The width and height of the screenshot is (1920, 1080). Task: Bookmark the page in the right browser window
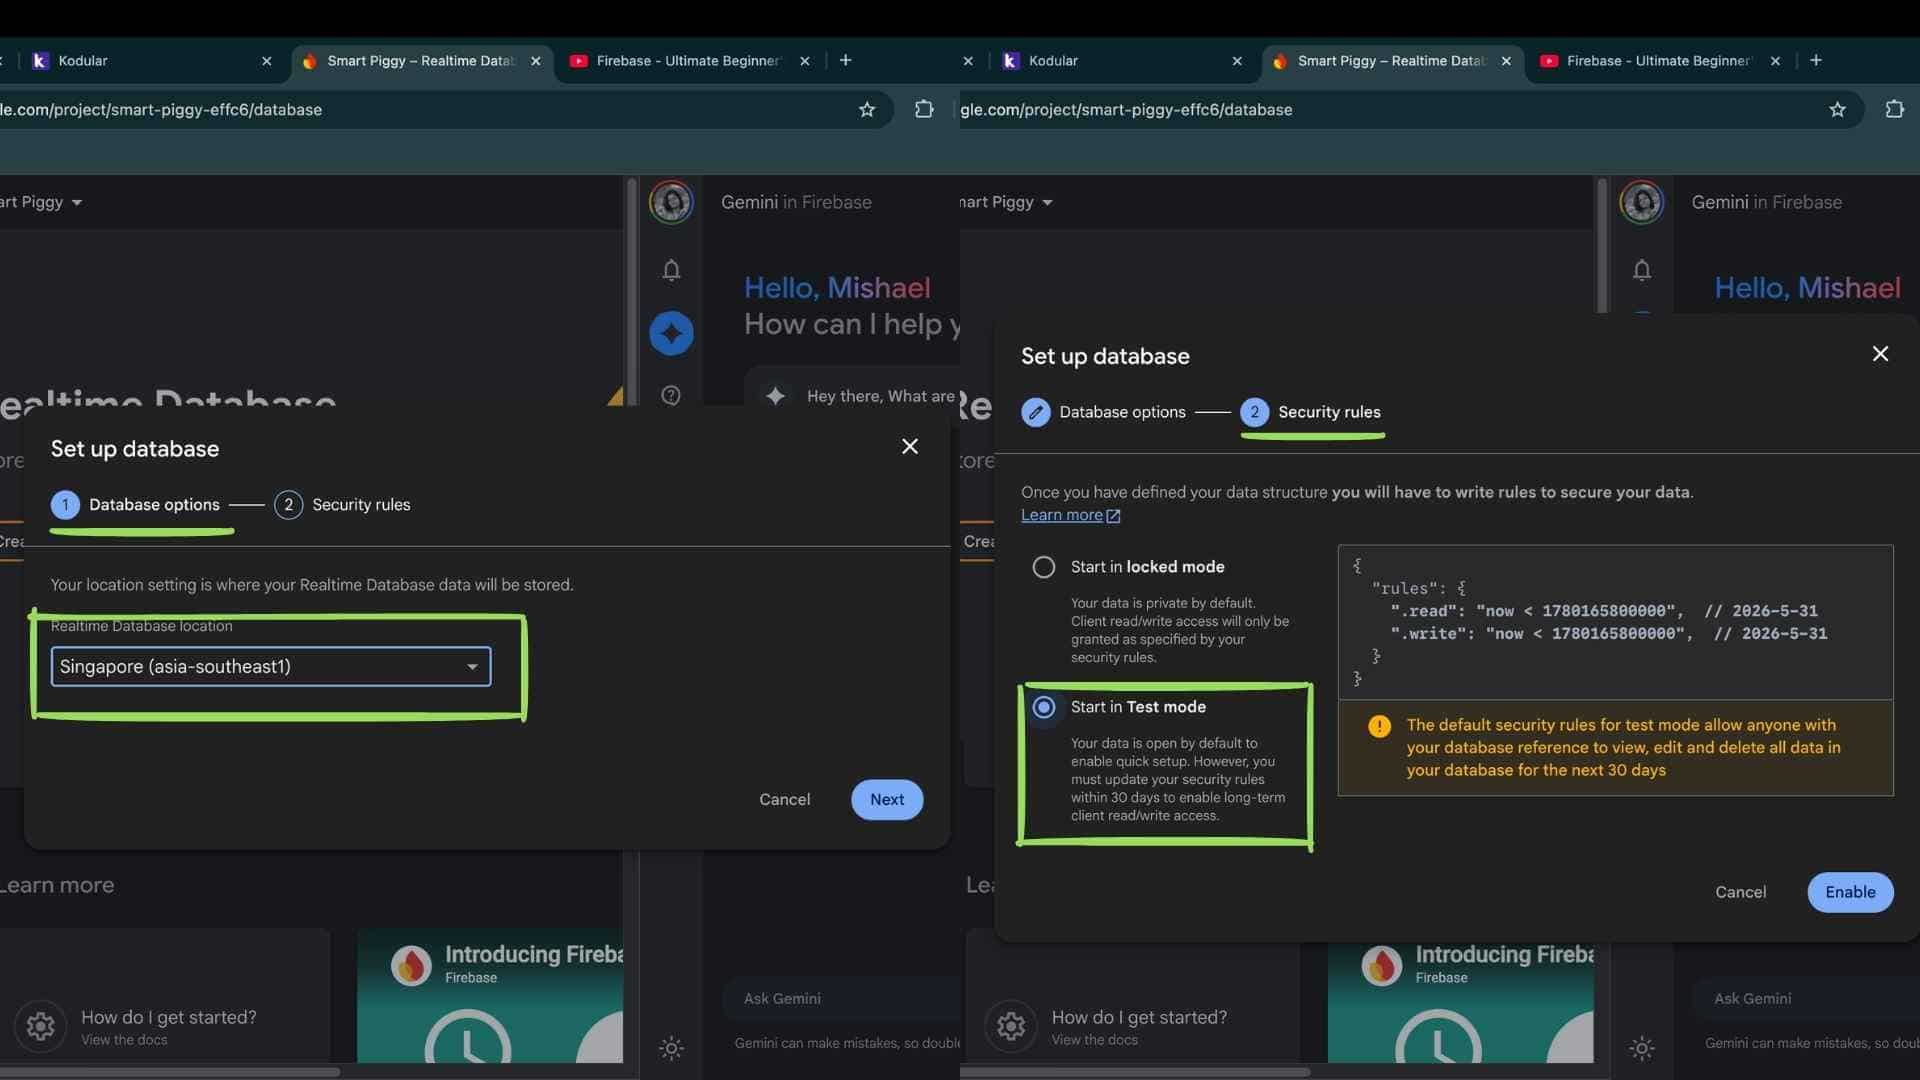(x=1837, y=110)
